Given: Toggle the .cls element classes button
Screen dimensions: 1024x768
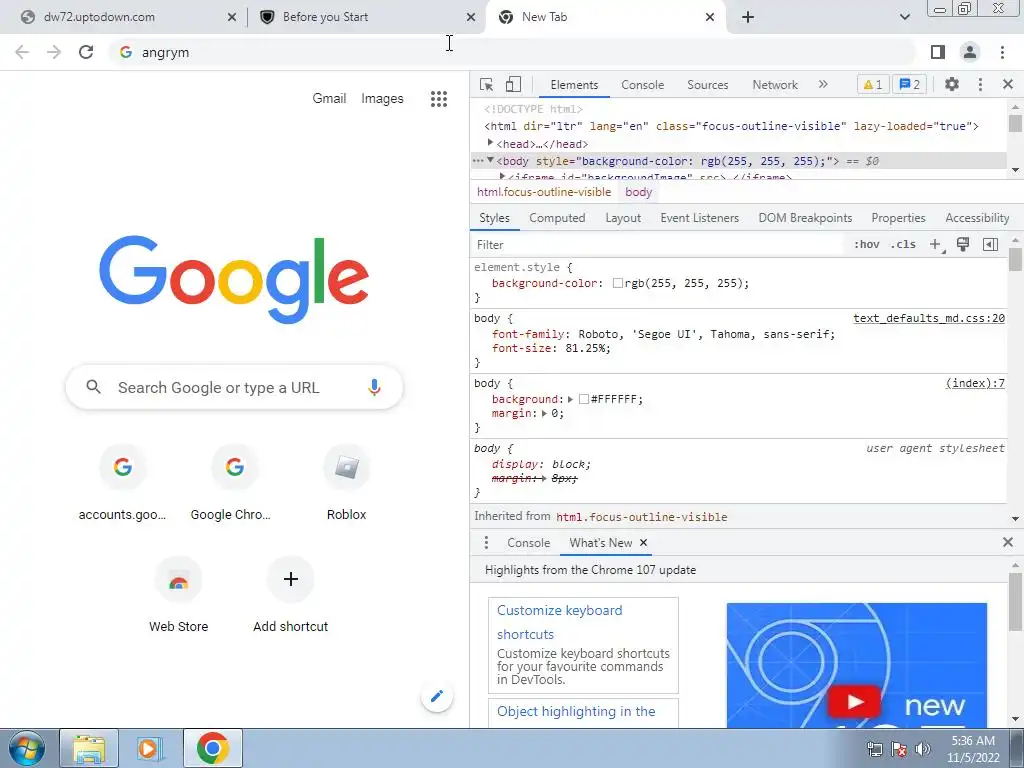Looking at the screenshot, I should [x=903, y=244].
